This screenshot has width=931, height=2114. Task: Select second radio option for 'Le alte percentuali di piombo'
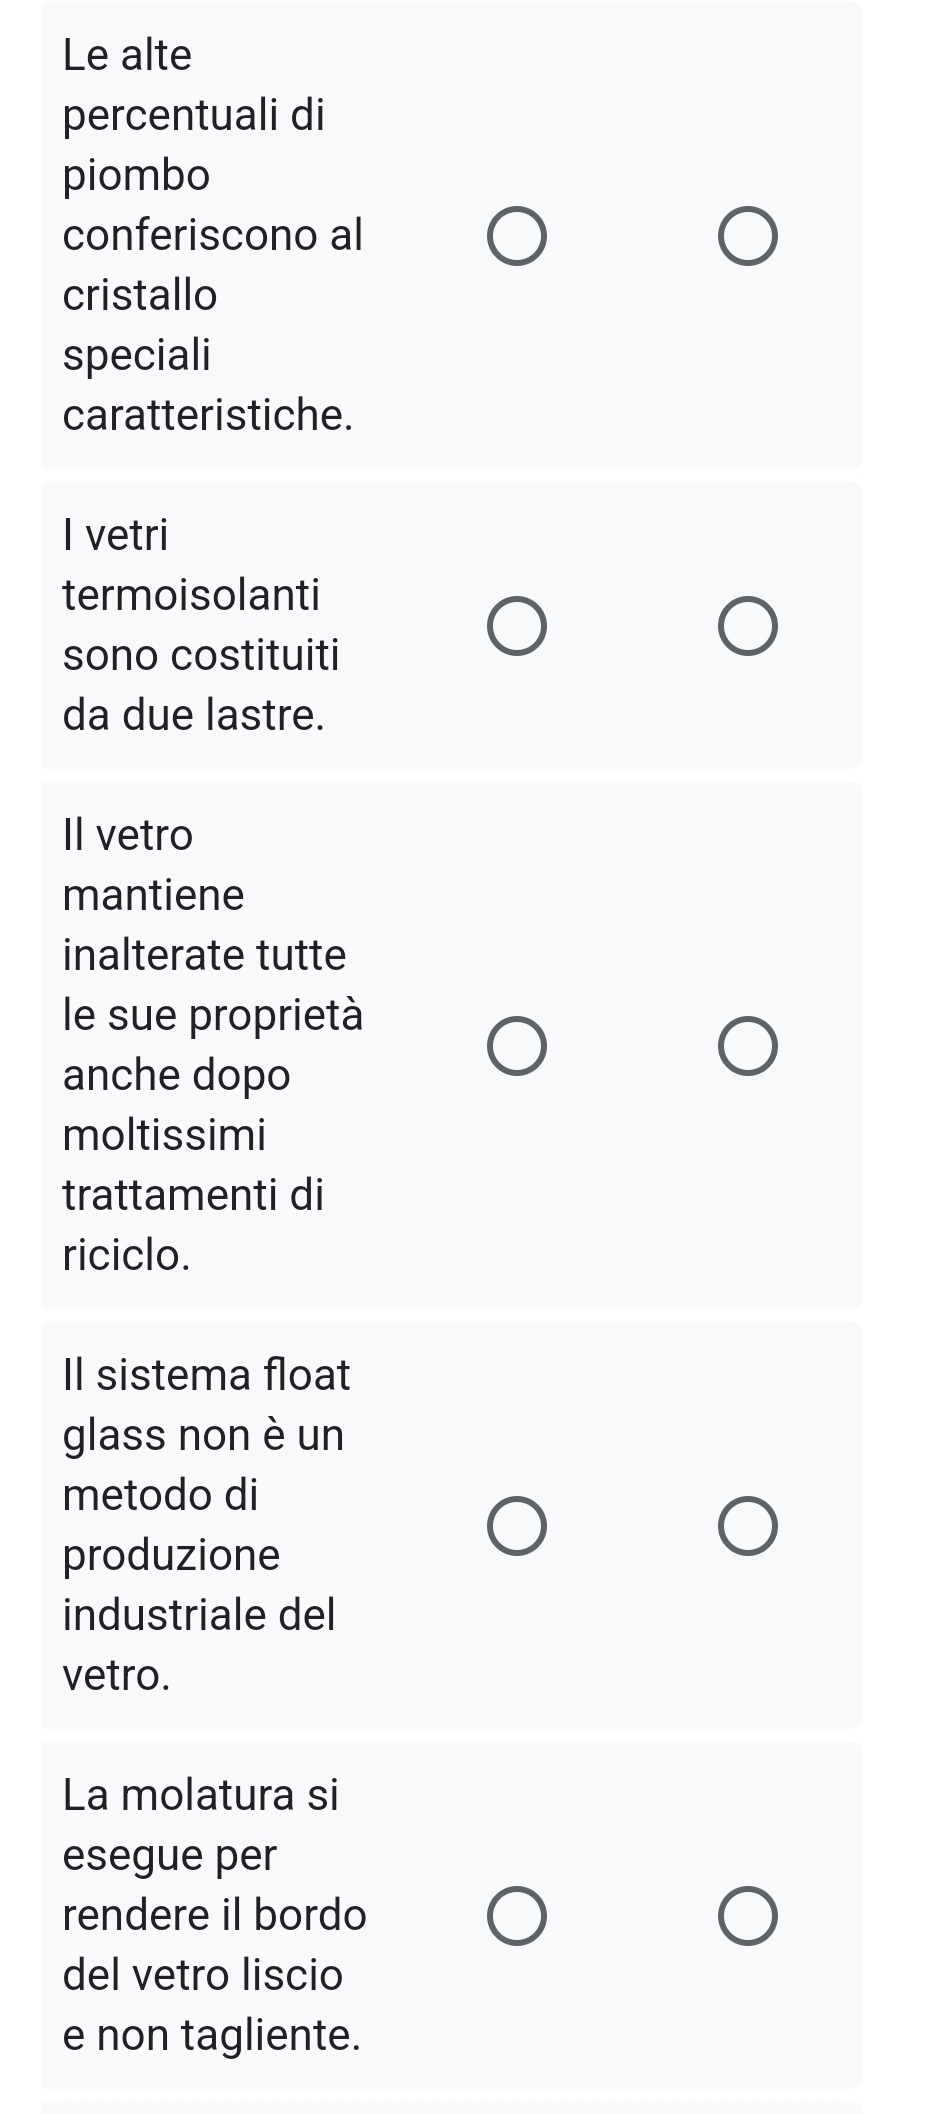click(x=747, y=237)
